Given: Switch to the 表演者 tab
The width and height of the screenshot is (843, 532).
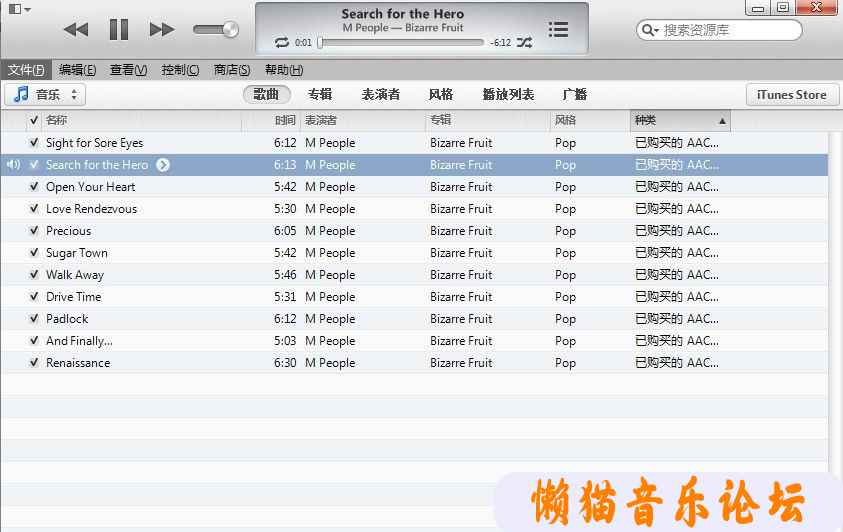Looking at the screenshot, I should (381, 95).
